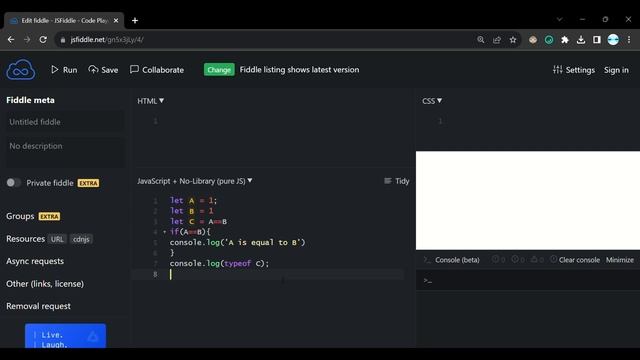This screenshot has width=640, height=360.
Task: Click the console prompt input
Action: coord(528,280)
